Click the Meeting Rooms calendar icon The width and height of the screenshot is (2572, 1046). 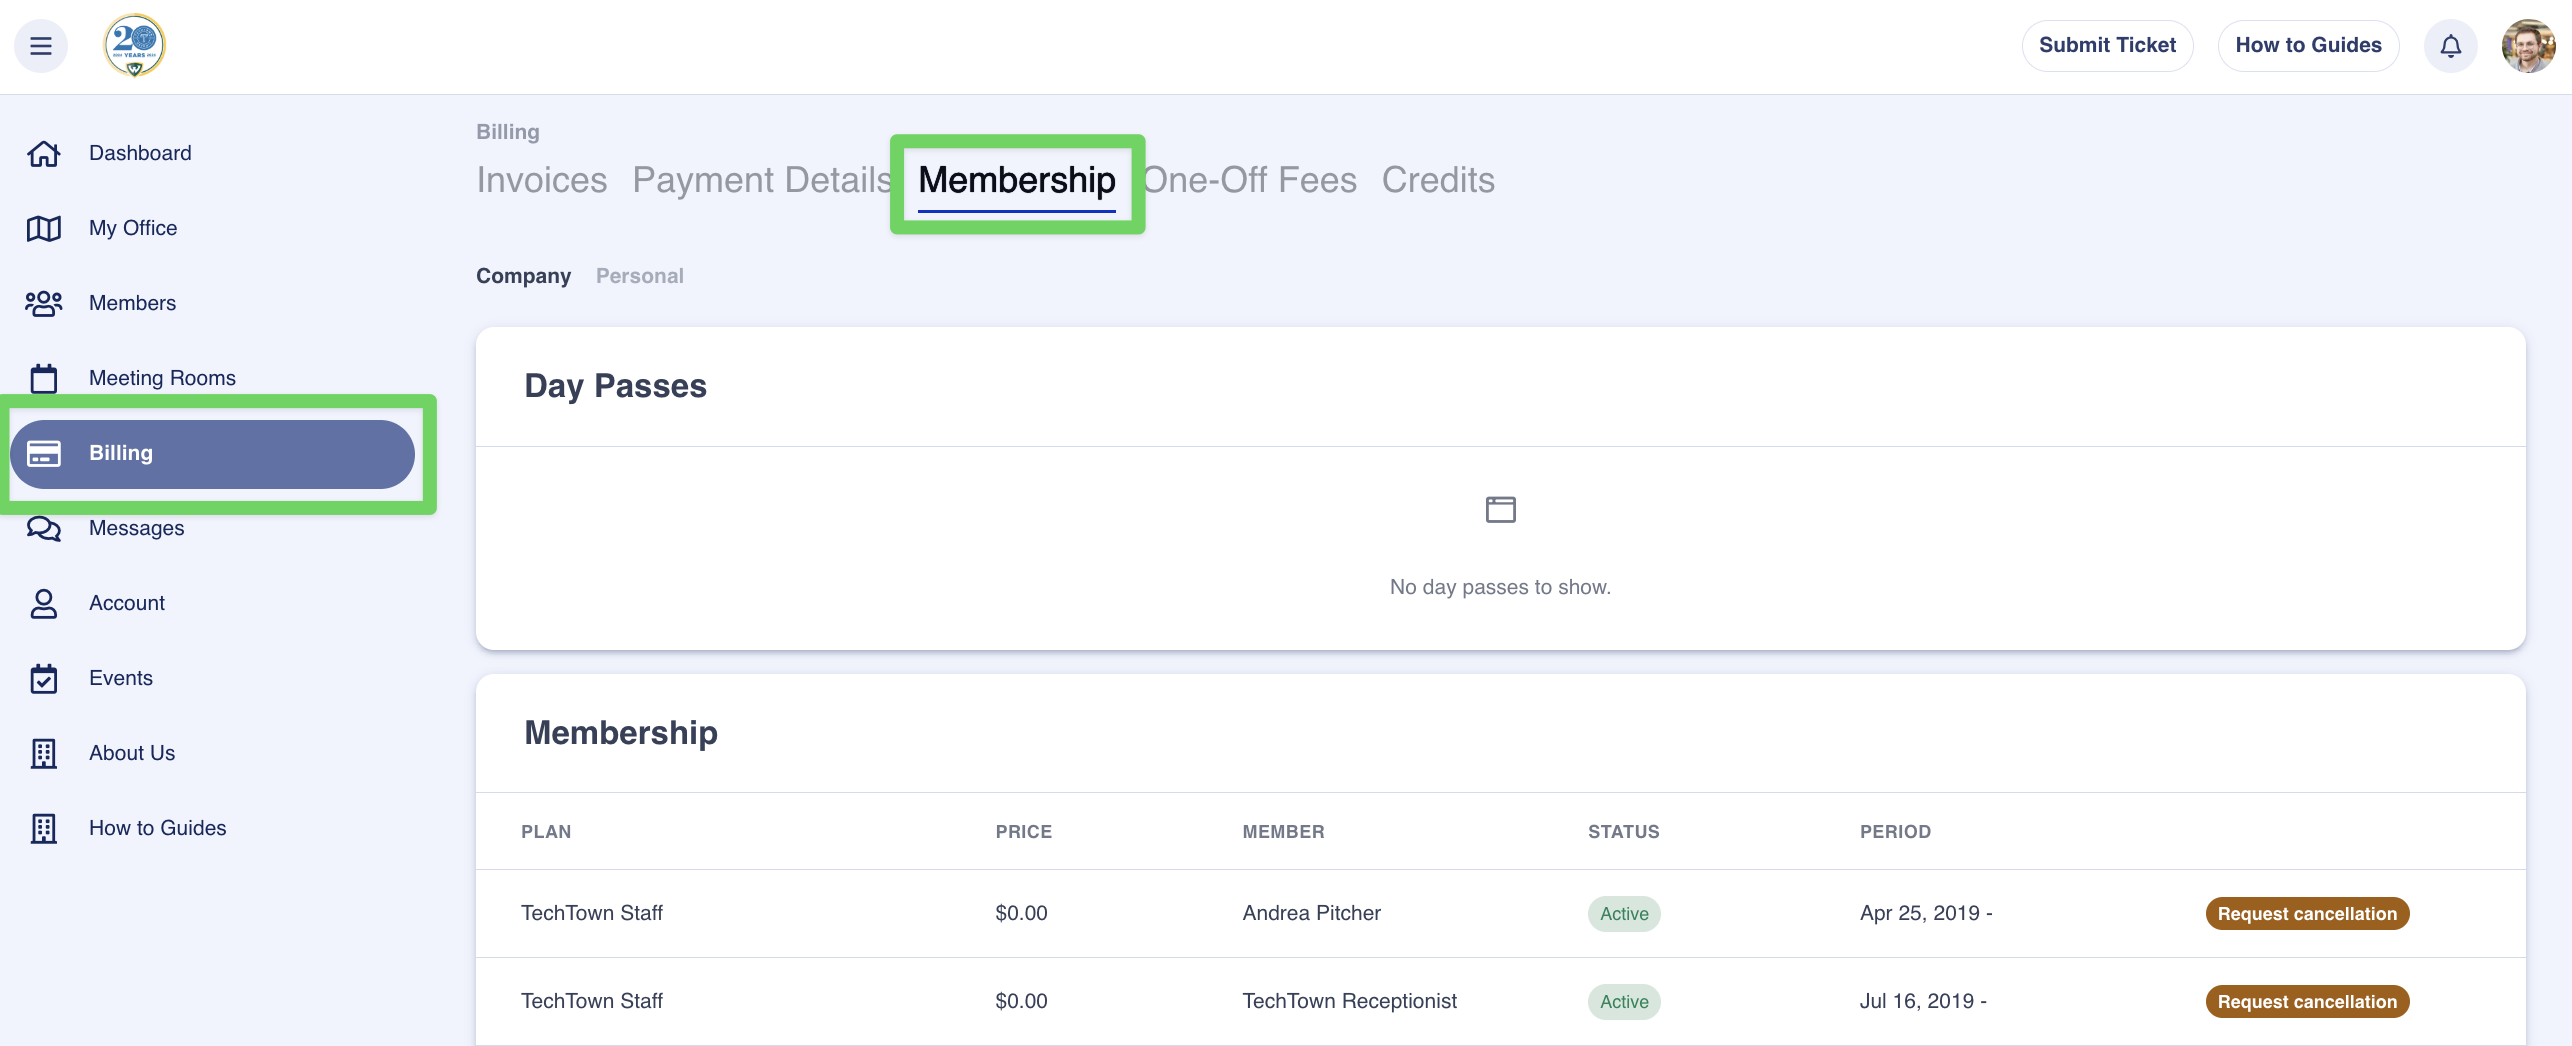pyautogui.click(x=44, y=379)
